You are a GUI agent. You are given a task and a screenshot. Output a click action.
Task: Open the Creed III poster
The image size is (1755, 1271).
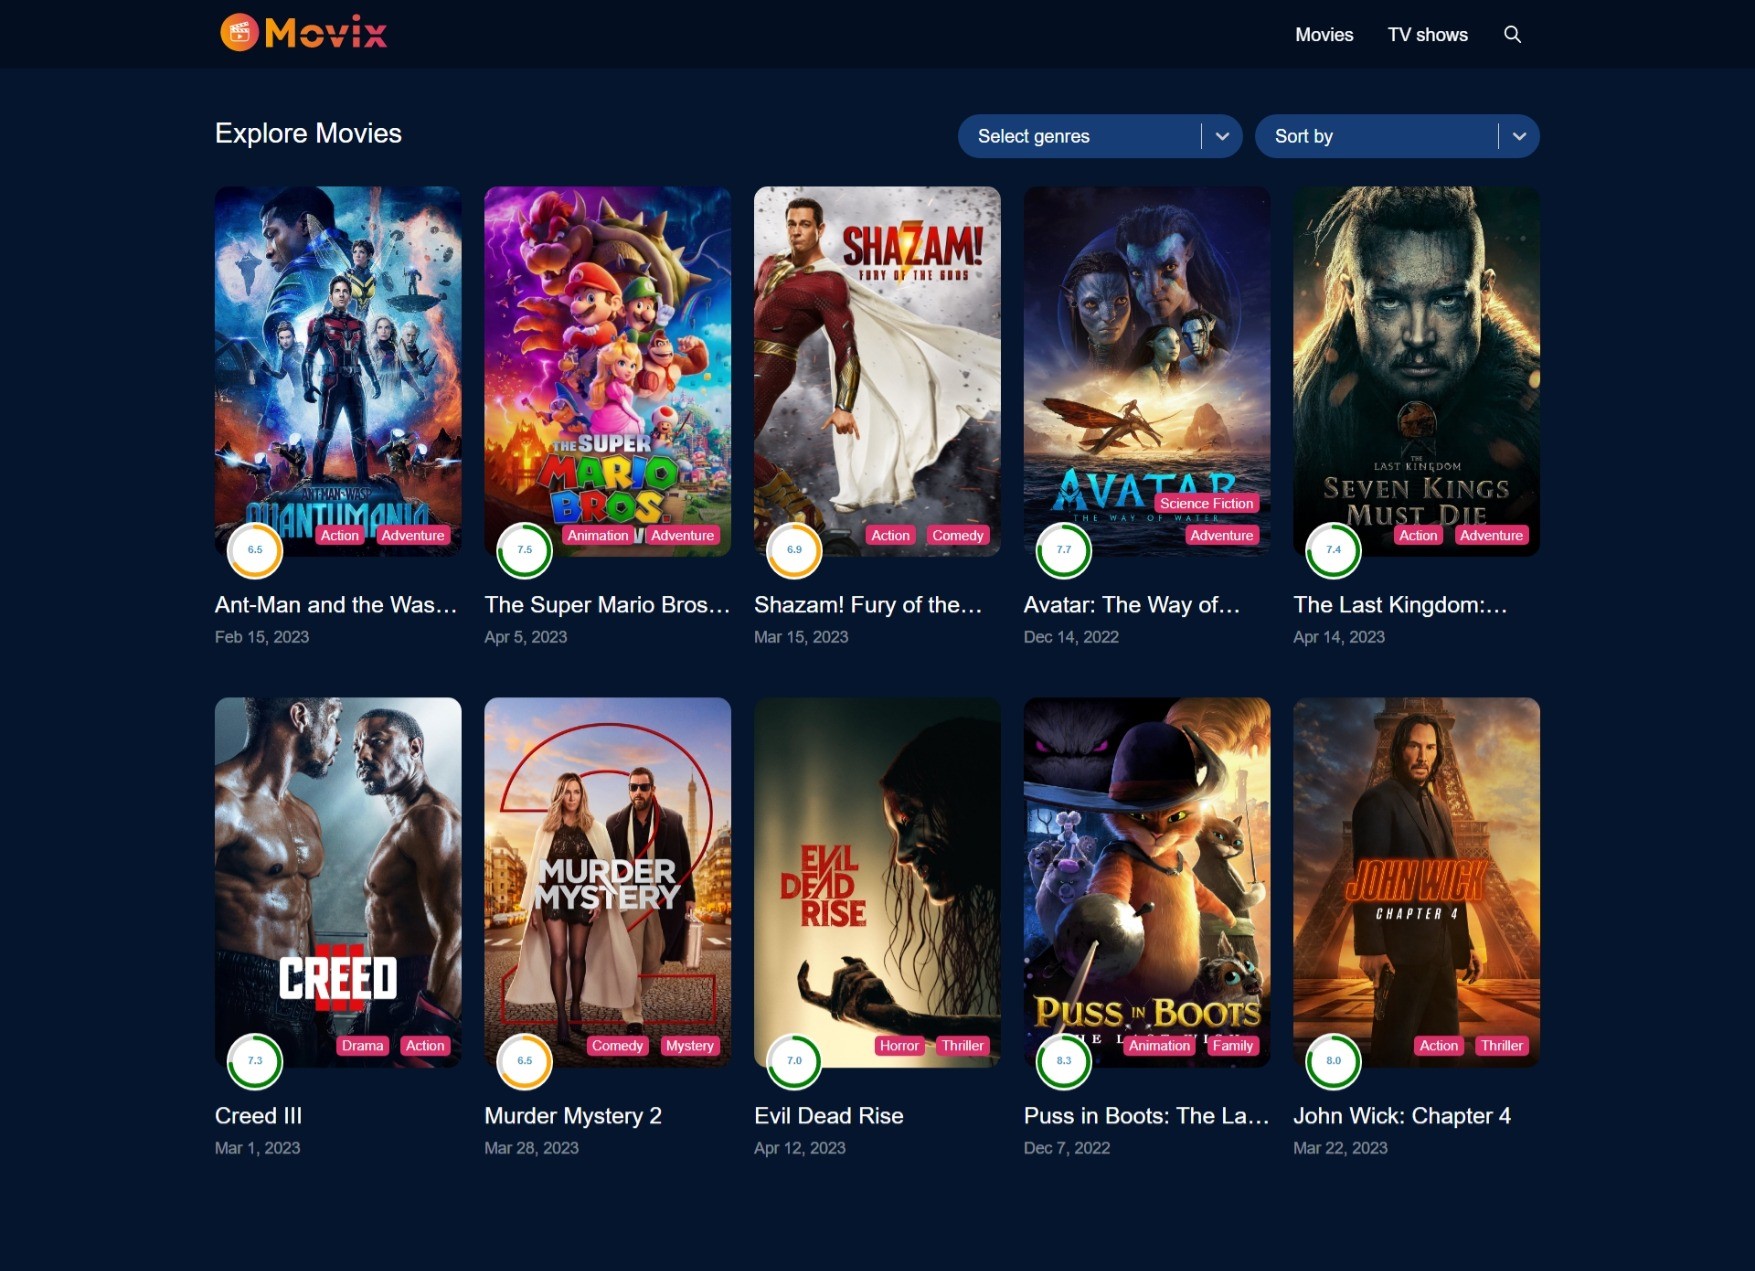point(338,882)
